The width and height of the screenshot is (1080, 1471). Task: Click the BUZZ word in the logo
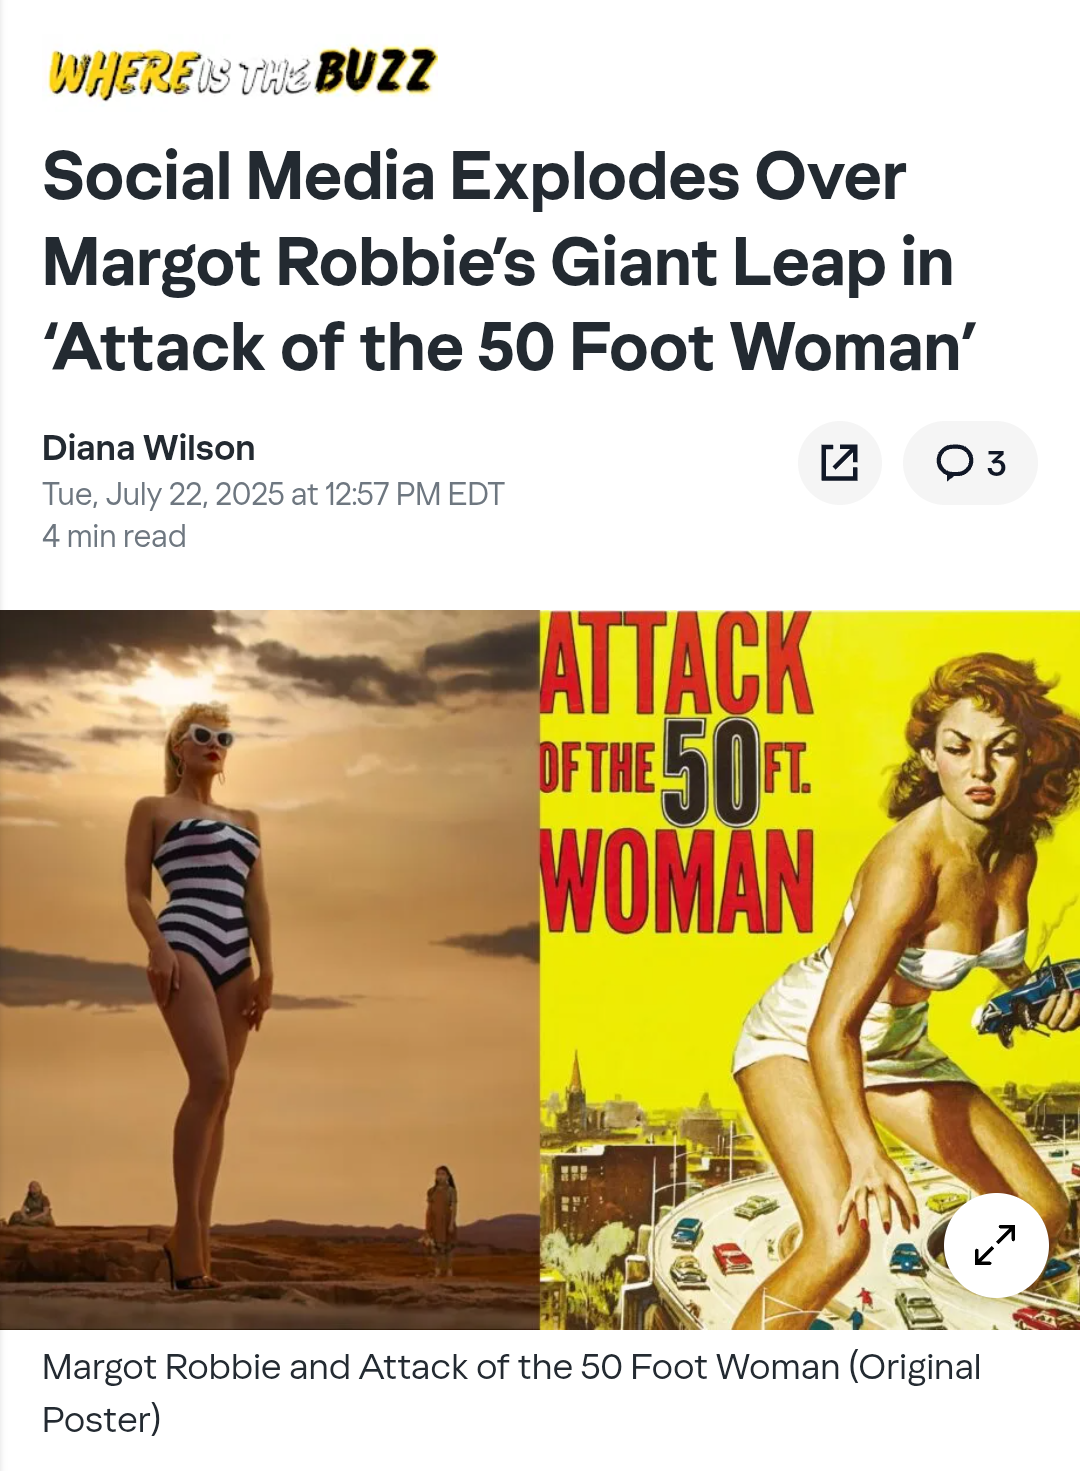[376, 71]
